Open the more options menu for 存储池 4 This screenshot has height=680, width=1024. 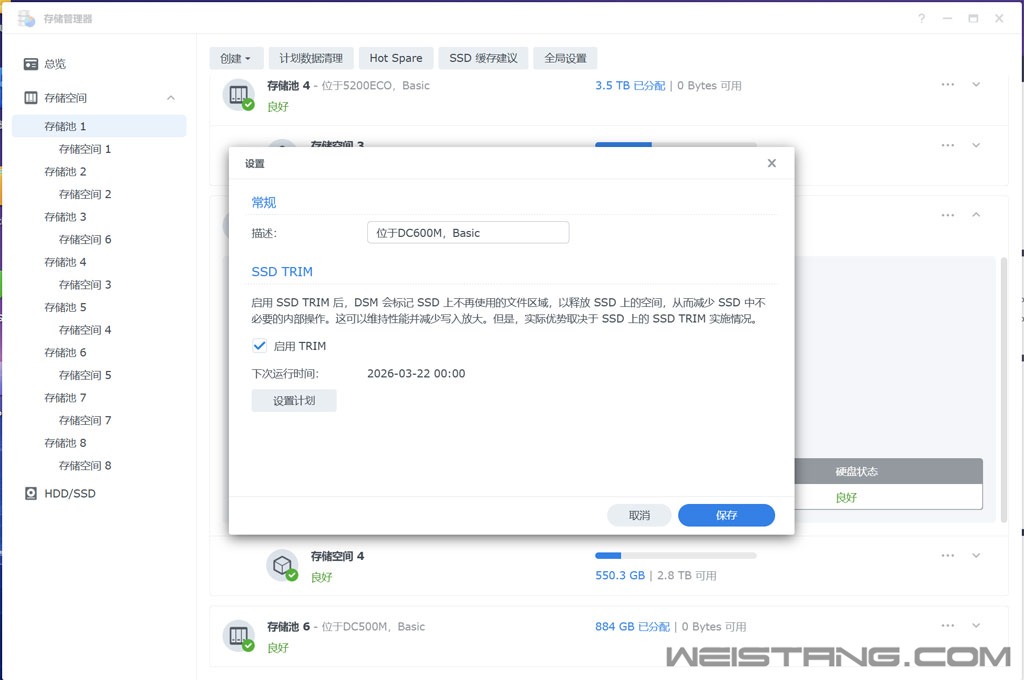(947, 85)
